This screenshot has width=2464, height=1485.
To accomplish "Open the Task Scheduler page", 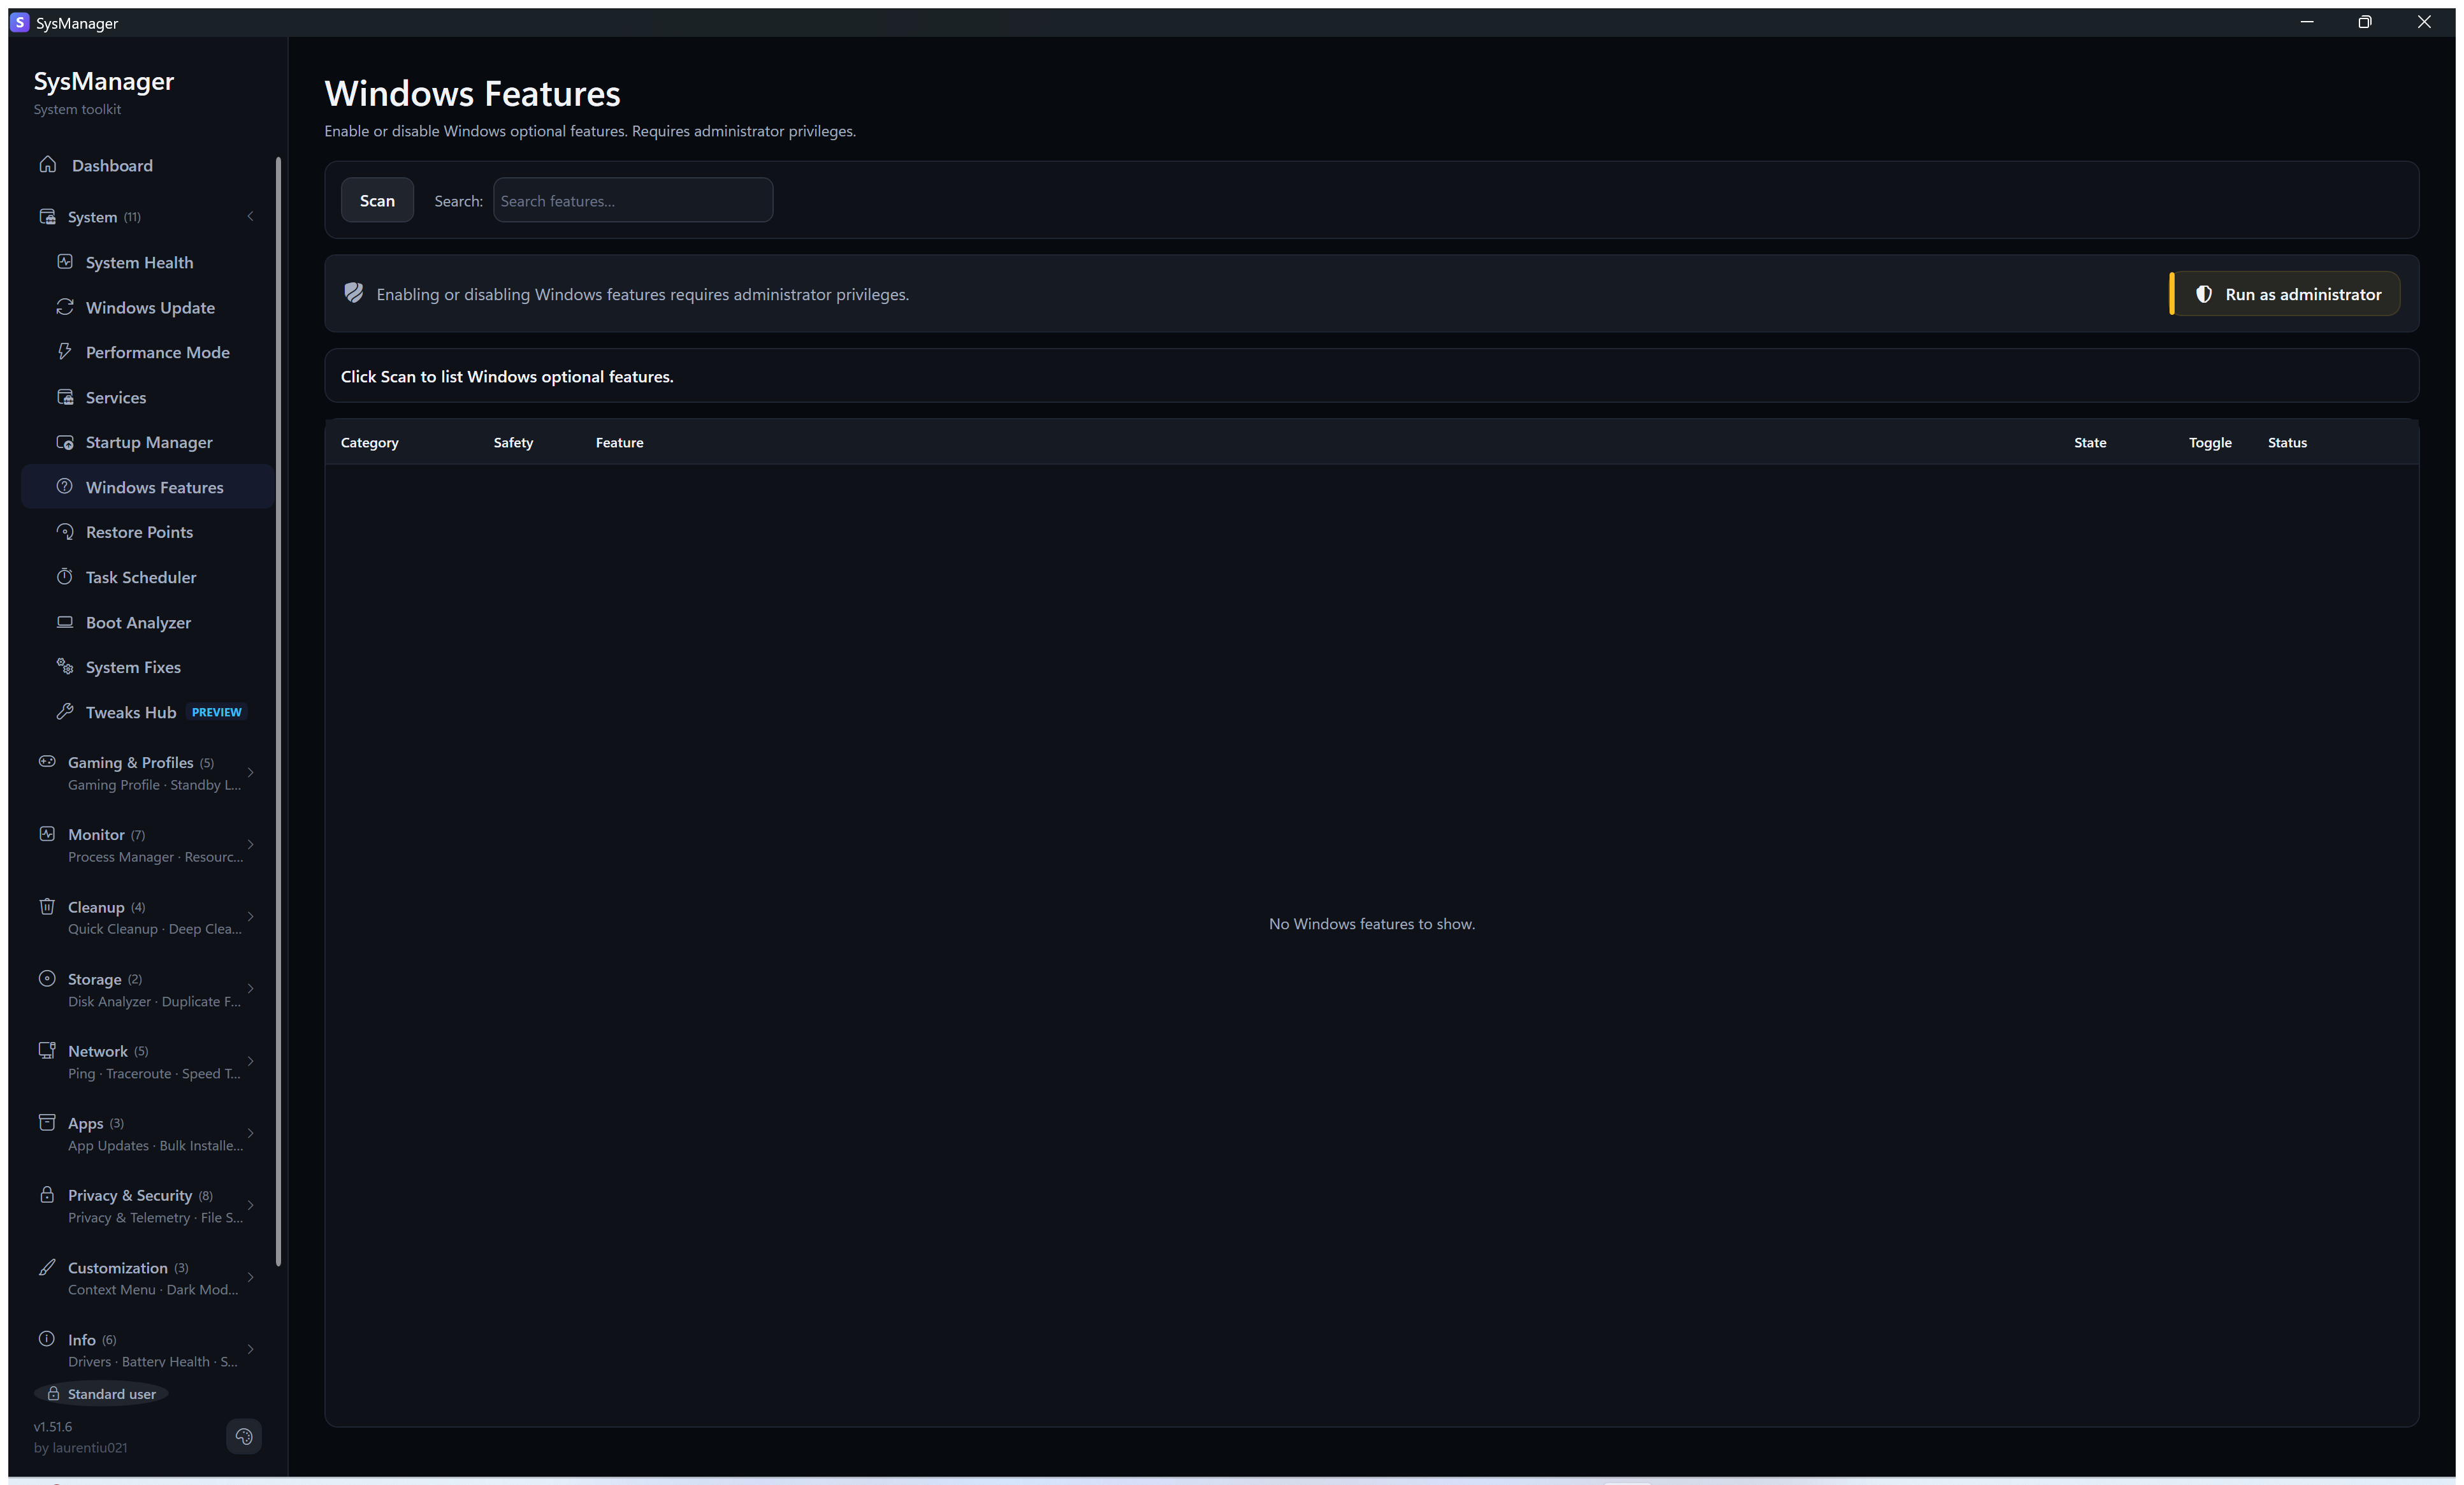I will (x=148, y=577).
